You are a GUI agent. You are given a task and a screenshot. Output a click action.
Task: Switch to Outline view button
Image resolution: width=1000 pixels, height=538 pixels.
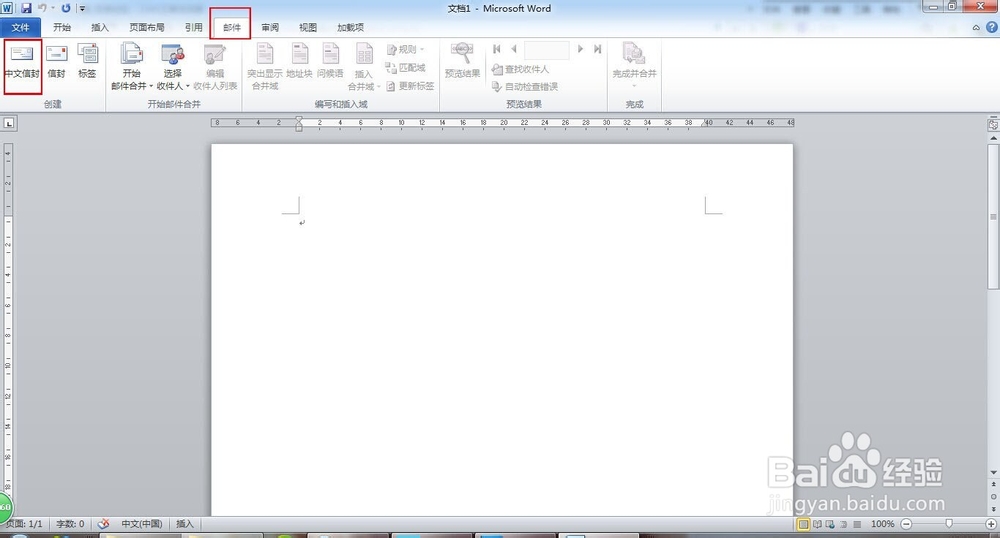844,524
